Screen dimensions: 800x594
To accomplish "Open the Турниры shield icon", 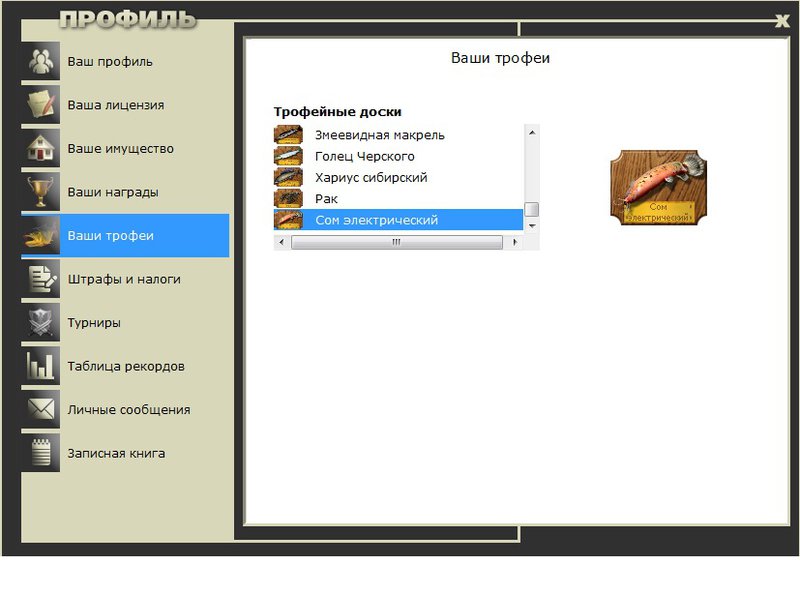I will pos(41,323).
